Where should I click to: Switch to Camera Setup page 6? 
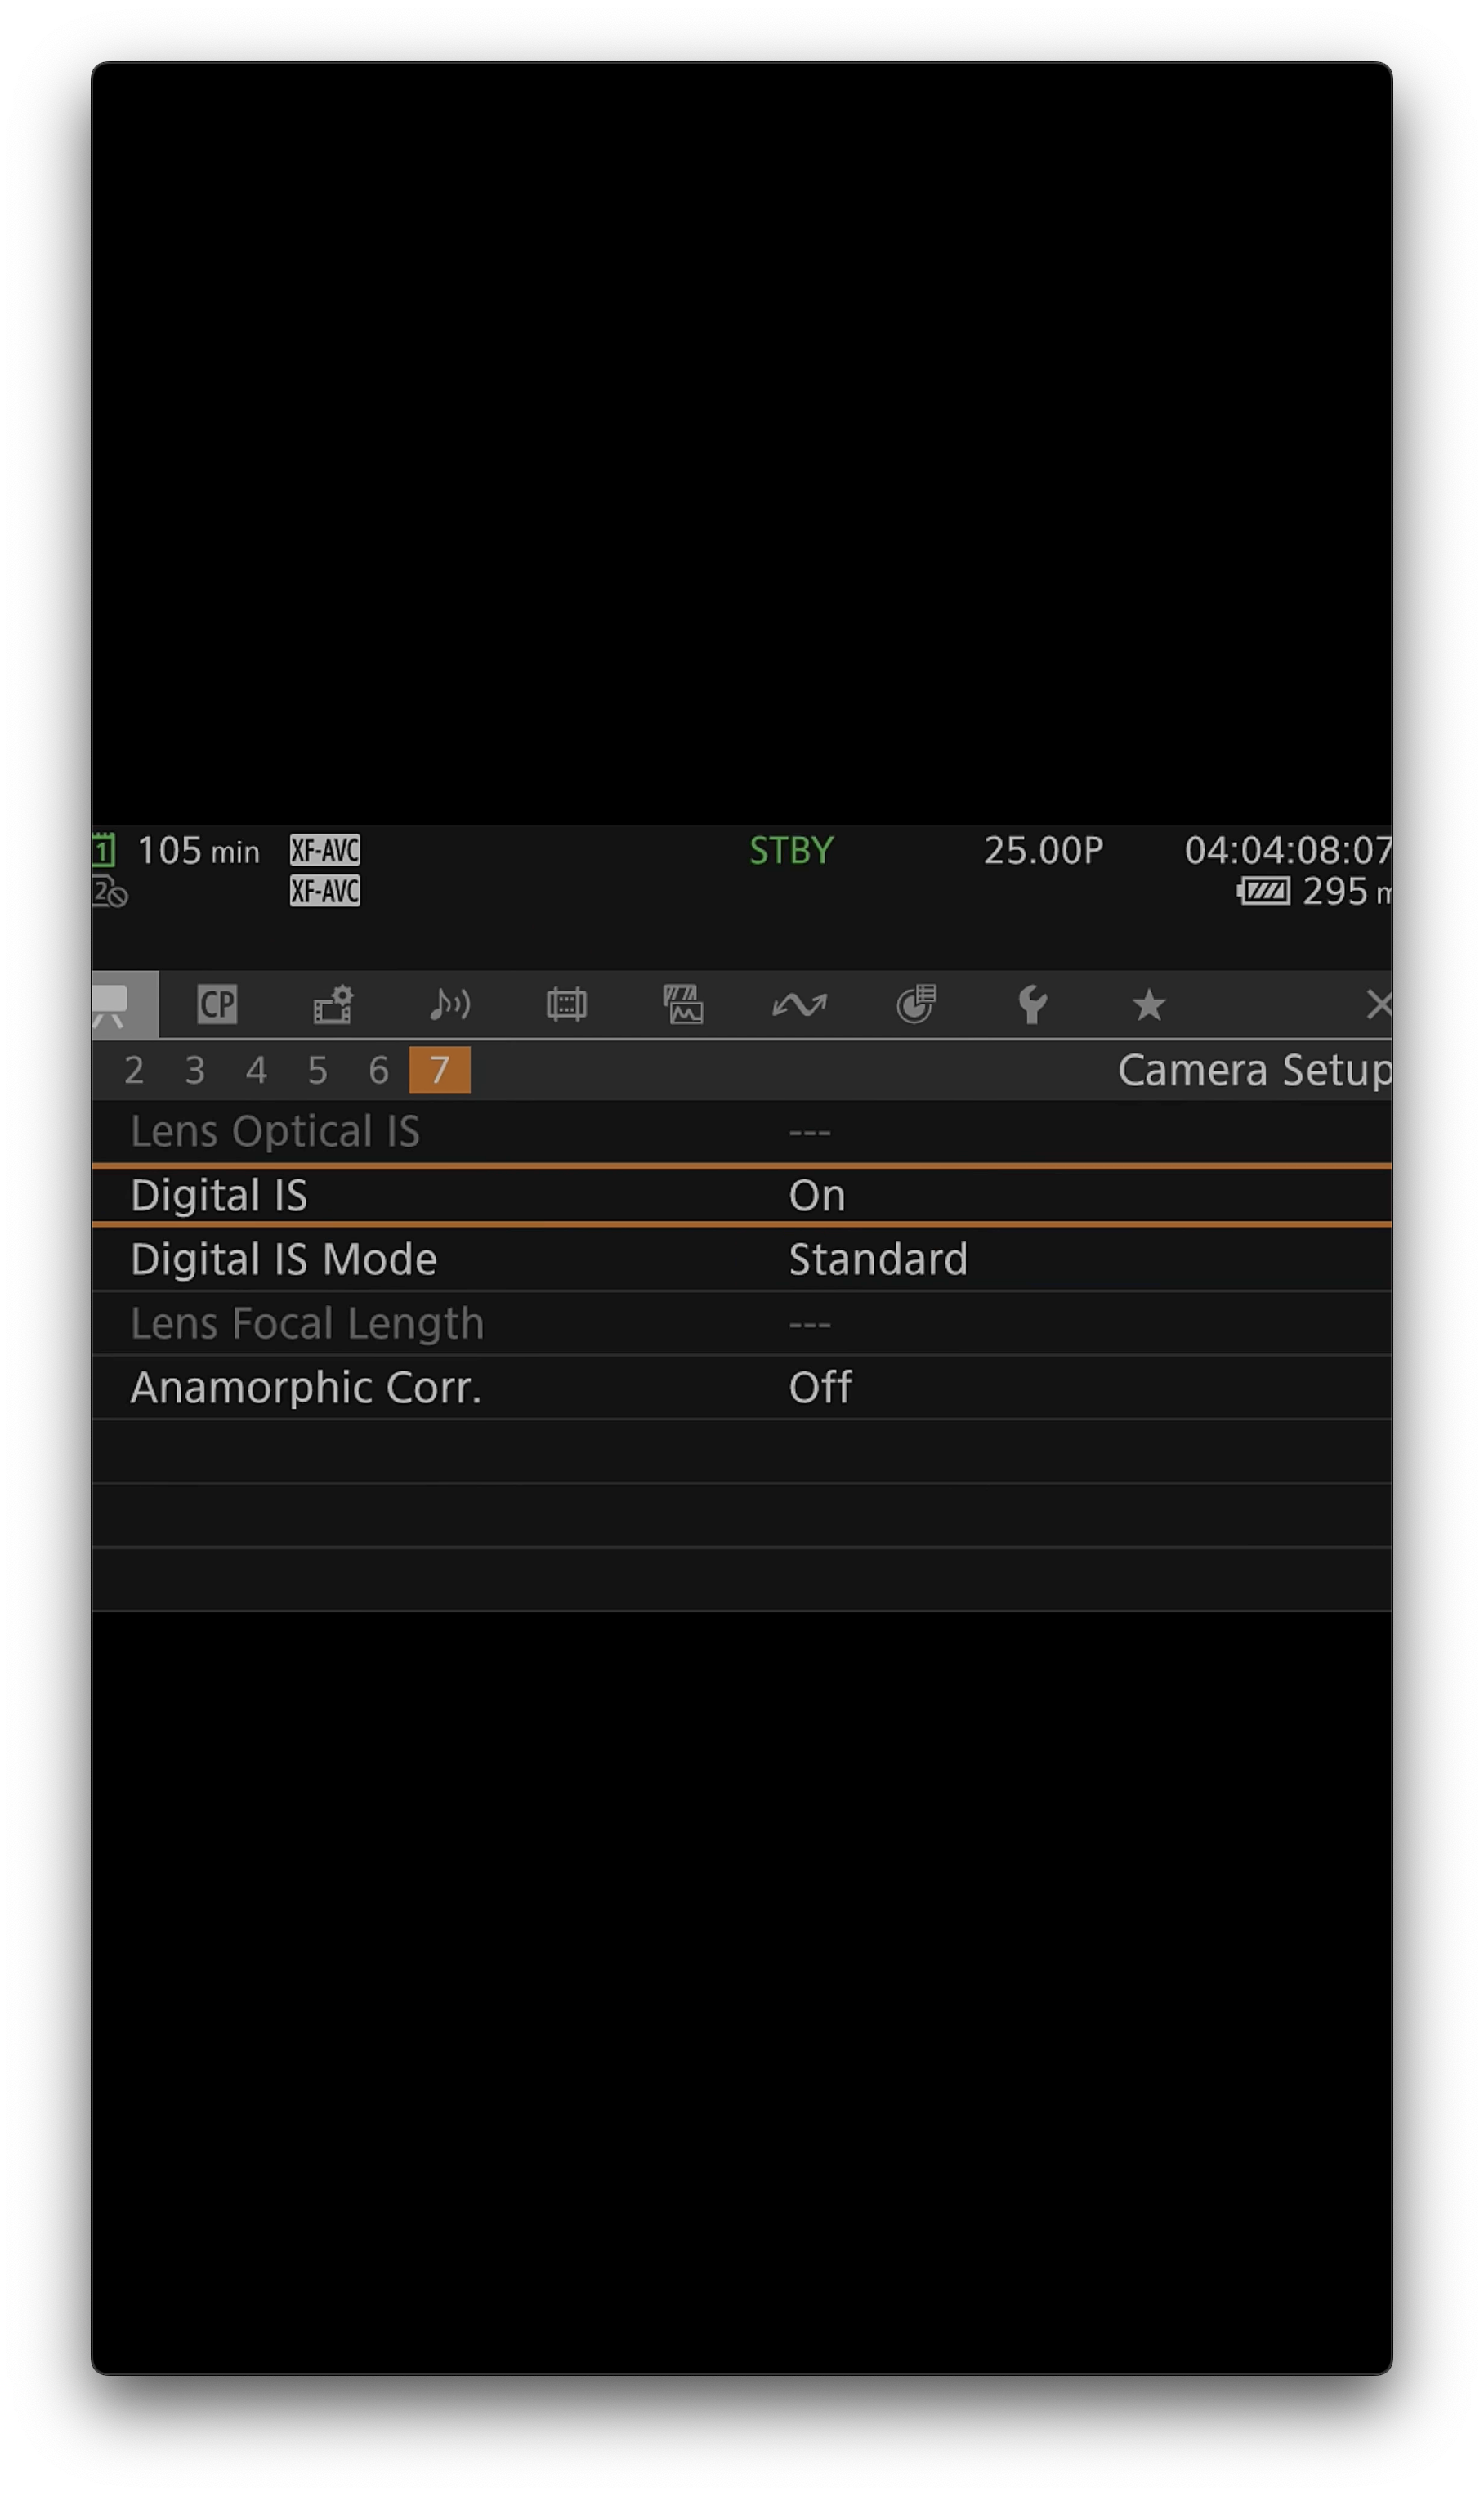[x=378, y=1070]
